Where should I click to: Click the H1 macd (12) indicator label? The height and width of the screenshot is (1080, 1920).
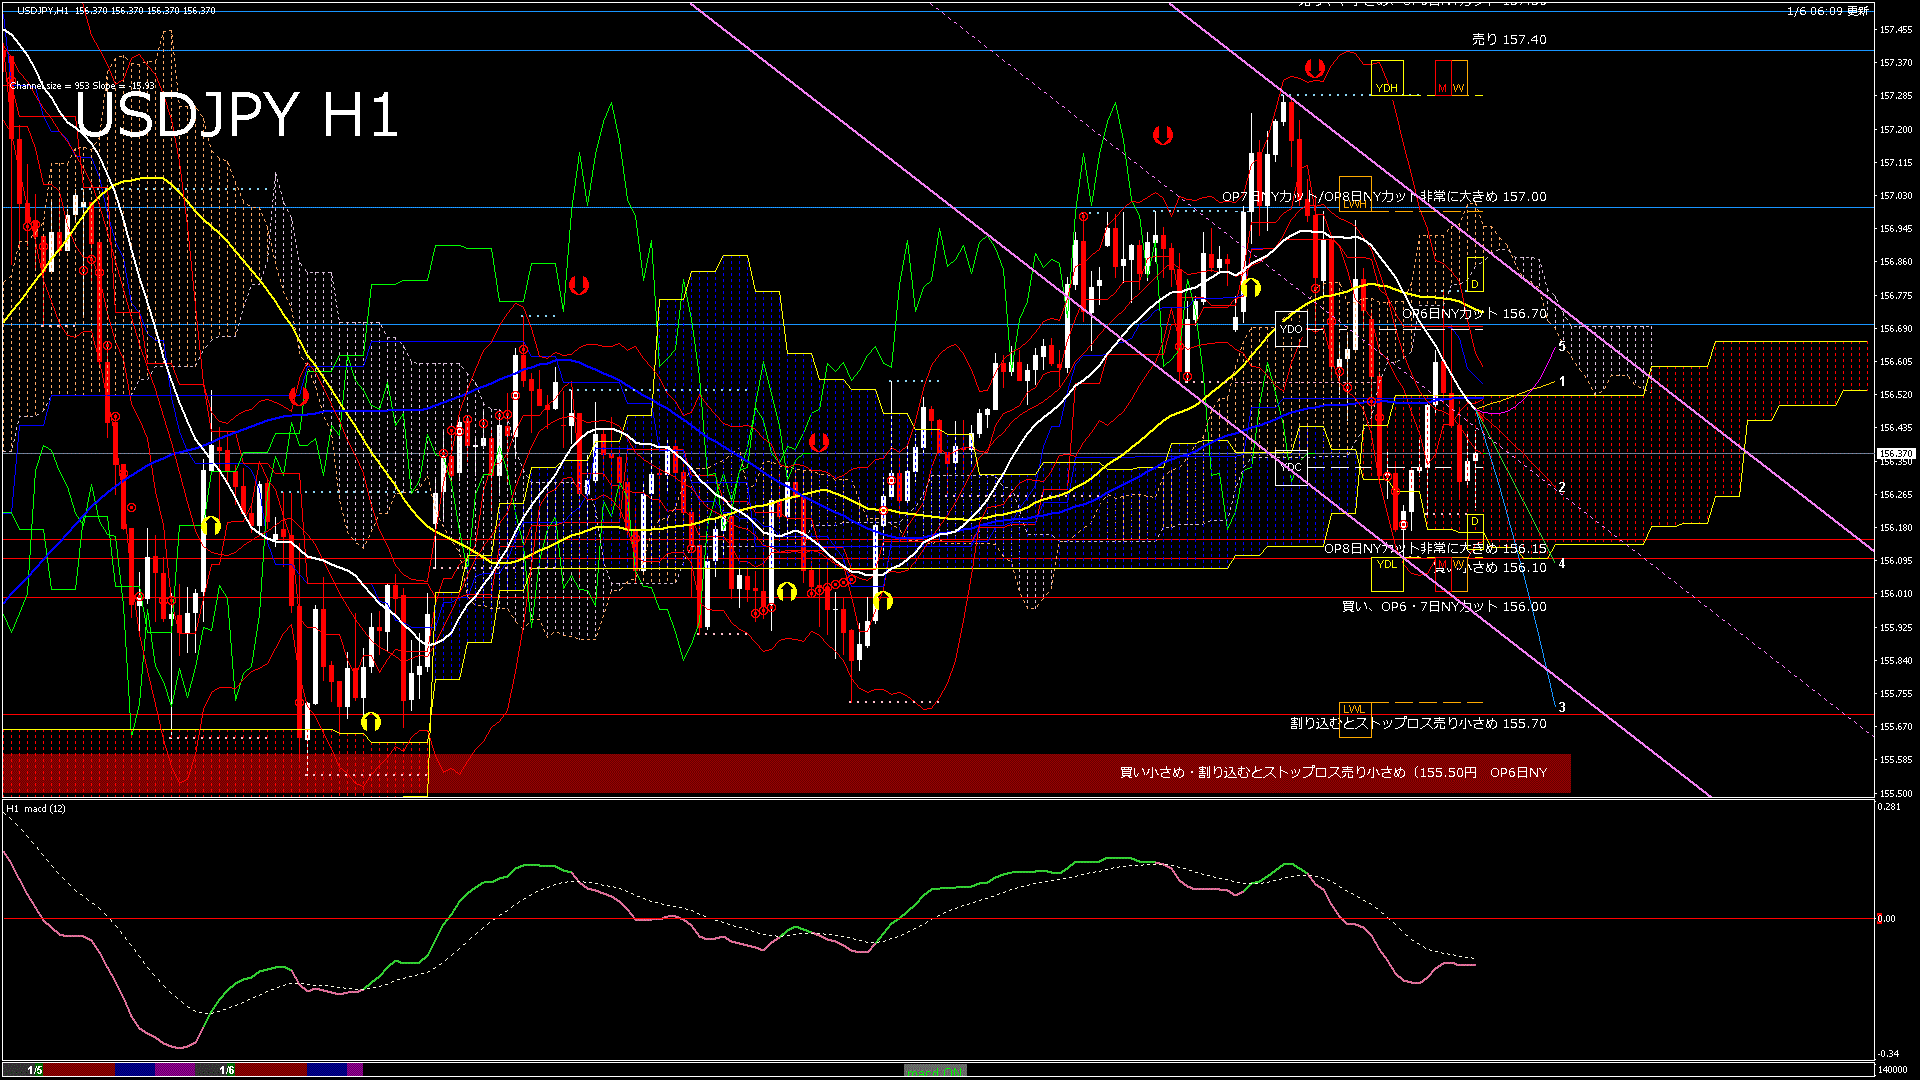click(x=36, y=808)
